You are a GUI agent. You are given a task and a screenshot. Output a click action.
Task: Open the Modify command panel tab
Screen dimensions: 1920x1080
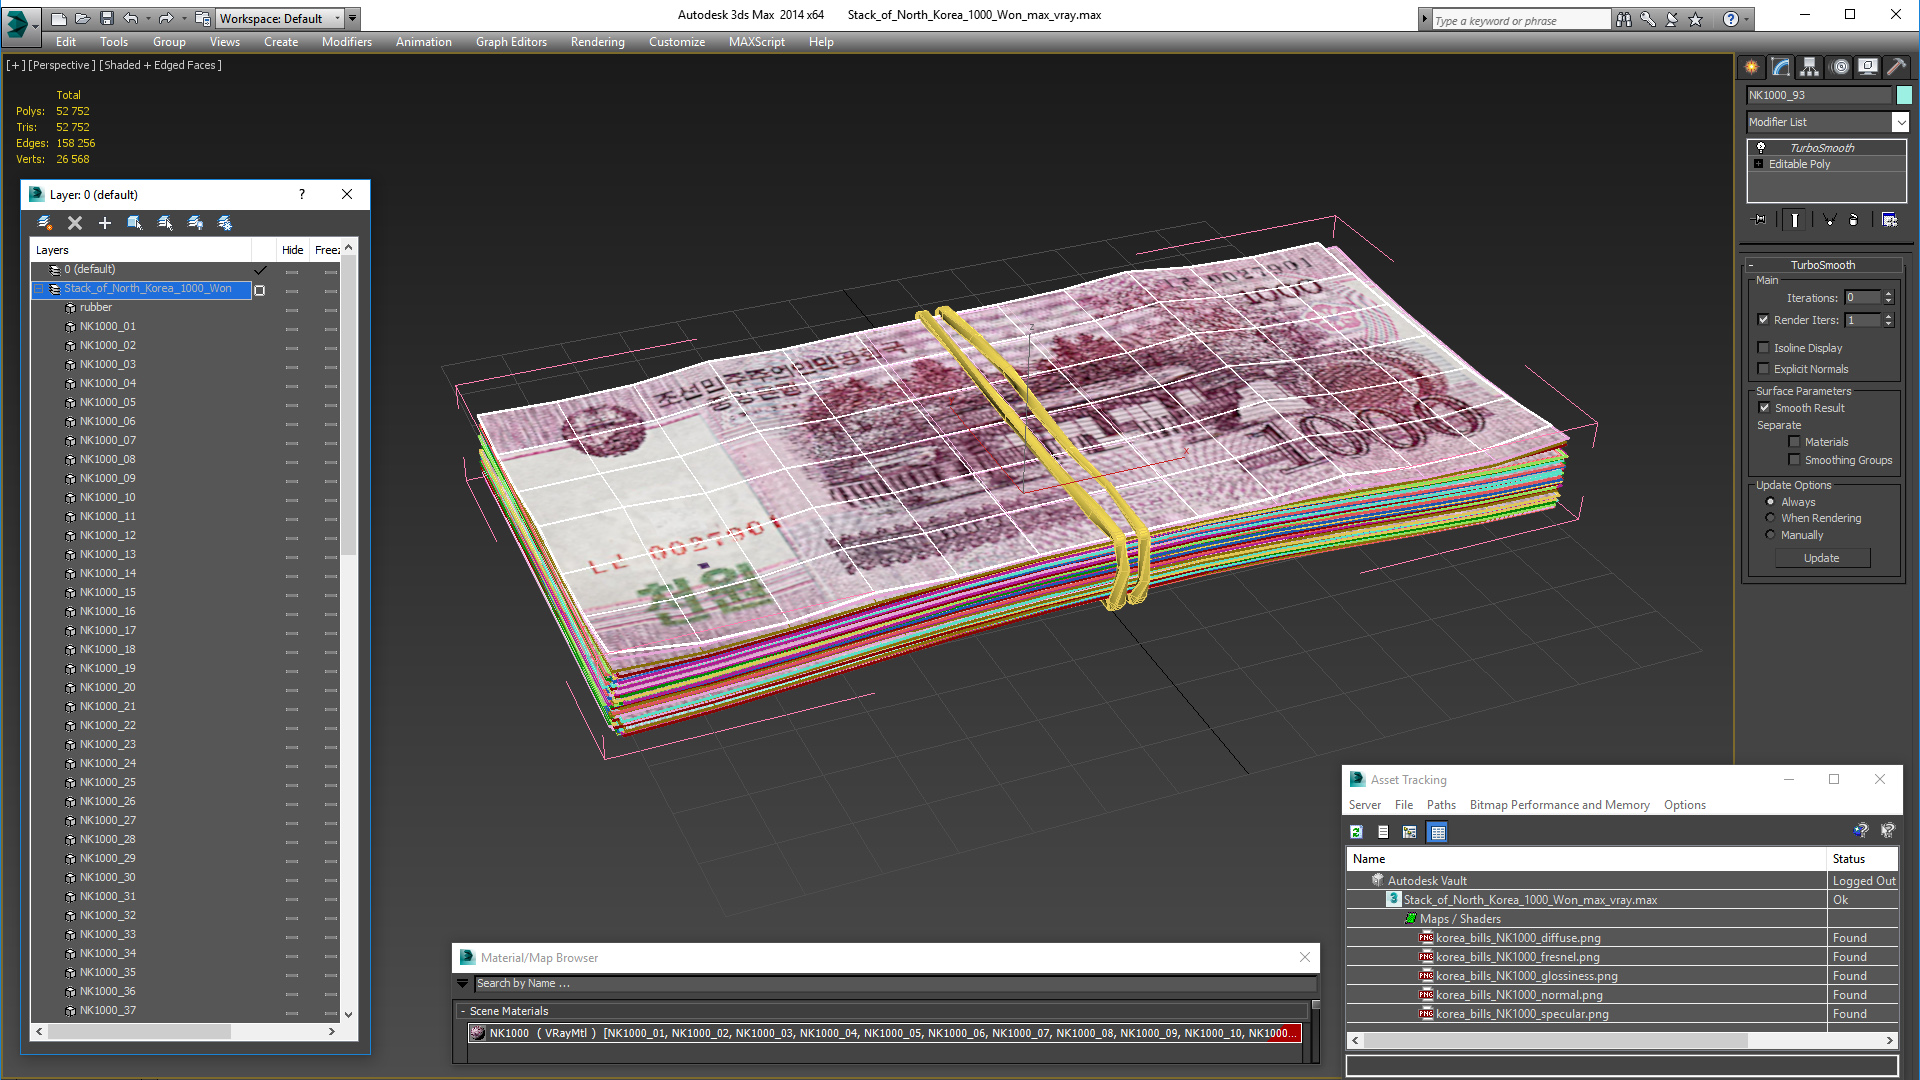pos(1781,67)
